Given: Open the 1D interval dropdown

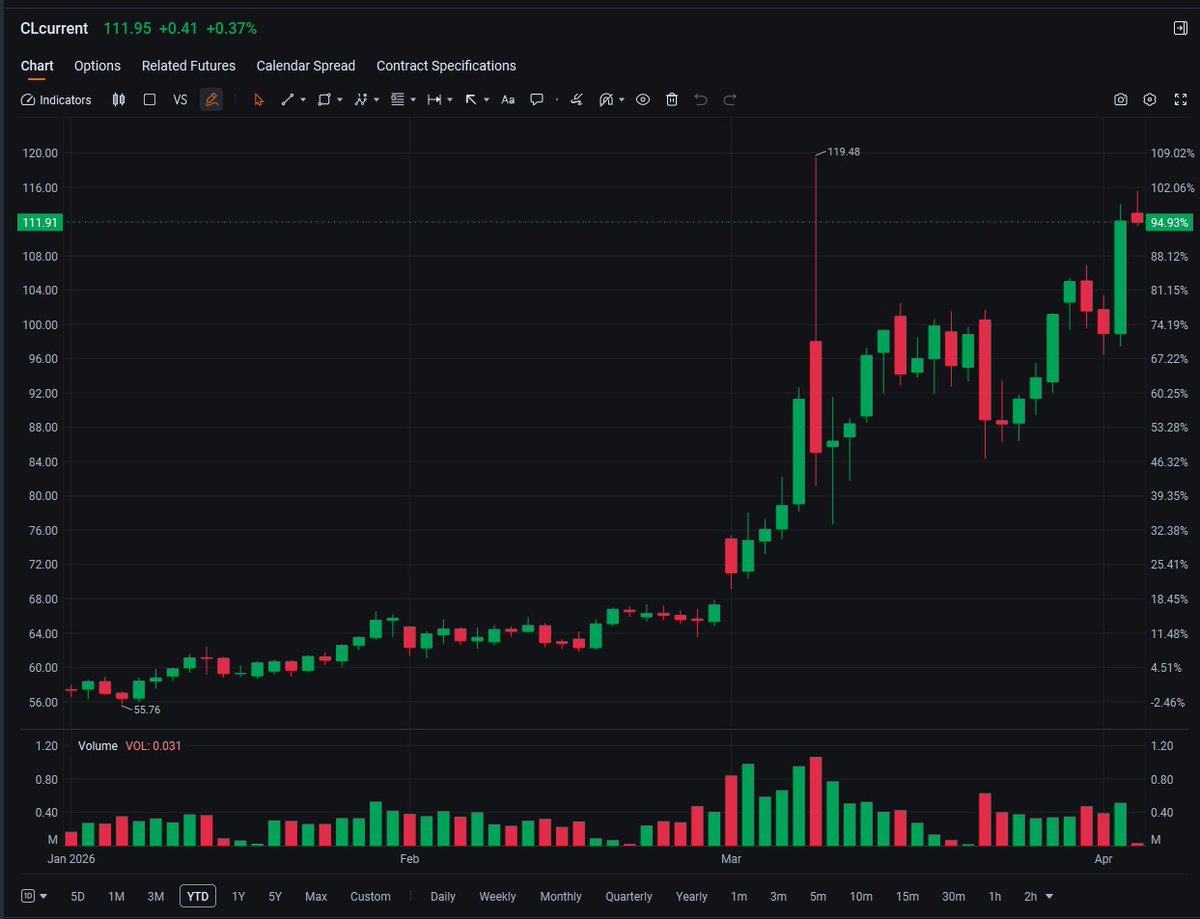Looking at the screenshot, I should pyautogui.click(x=35, y=896).
